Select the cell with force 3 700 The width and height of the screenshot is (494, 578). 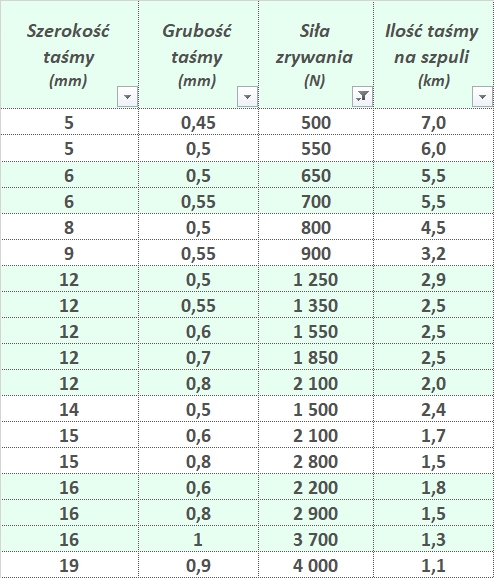[316, 539]
